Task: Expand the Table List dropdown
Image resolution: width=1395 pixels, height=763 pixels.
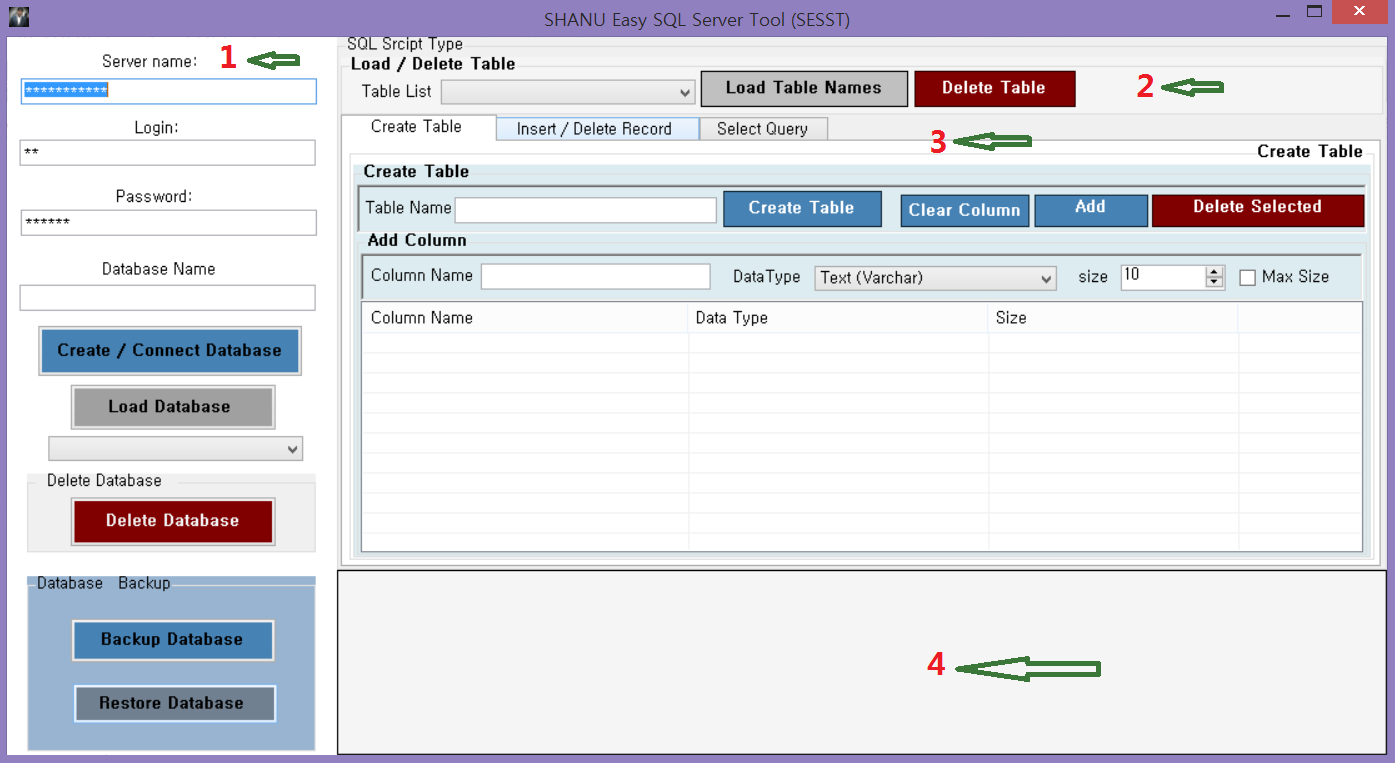Action: (568, 92)
